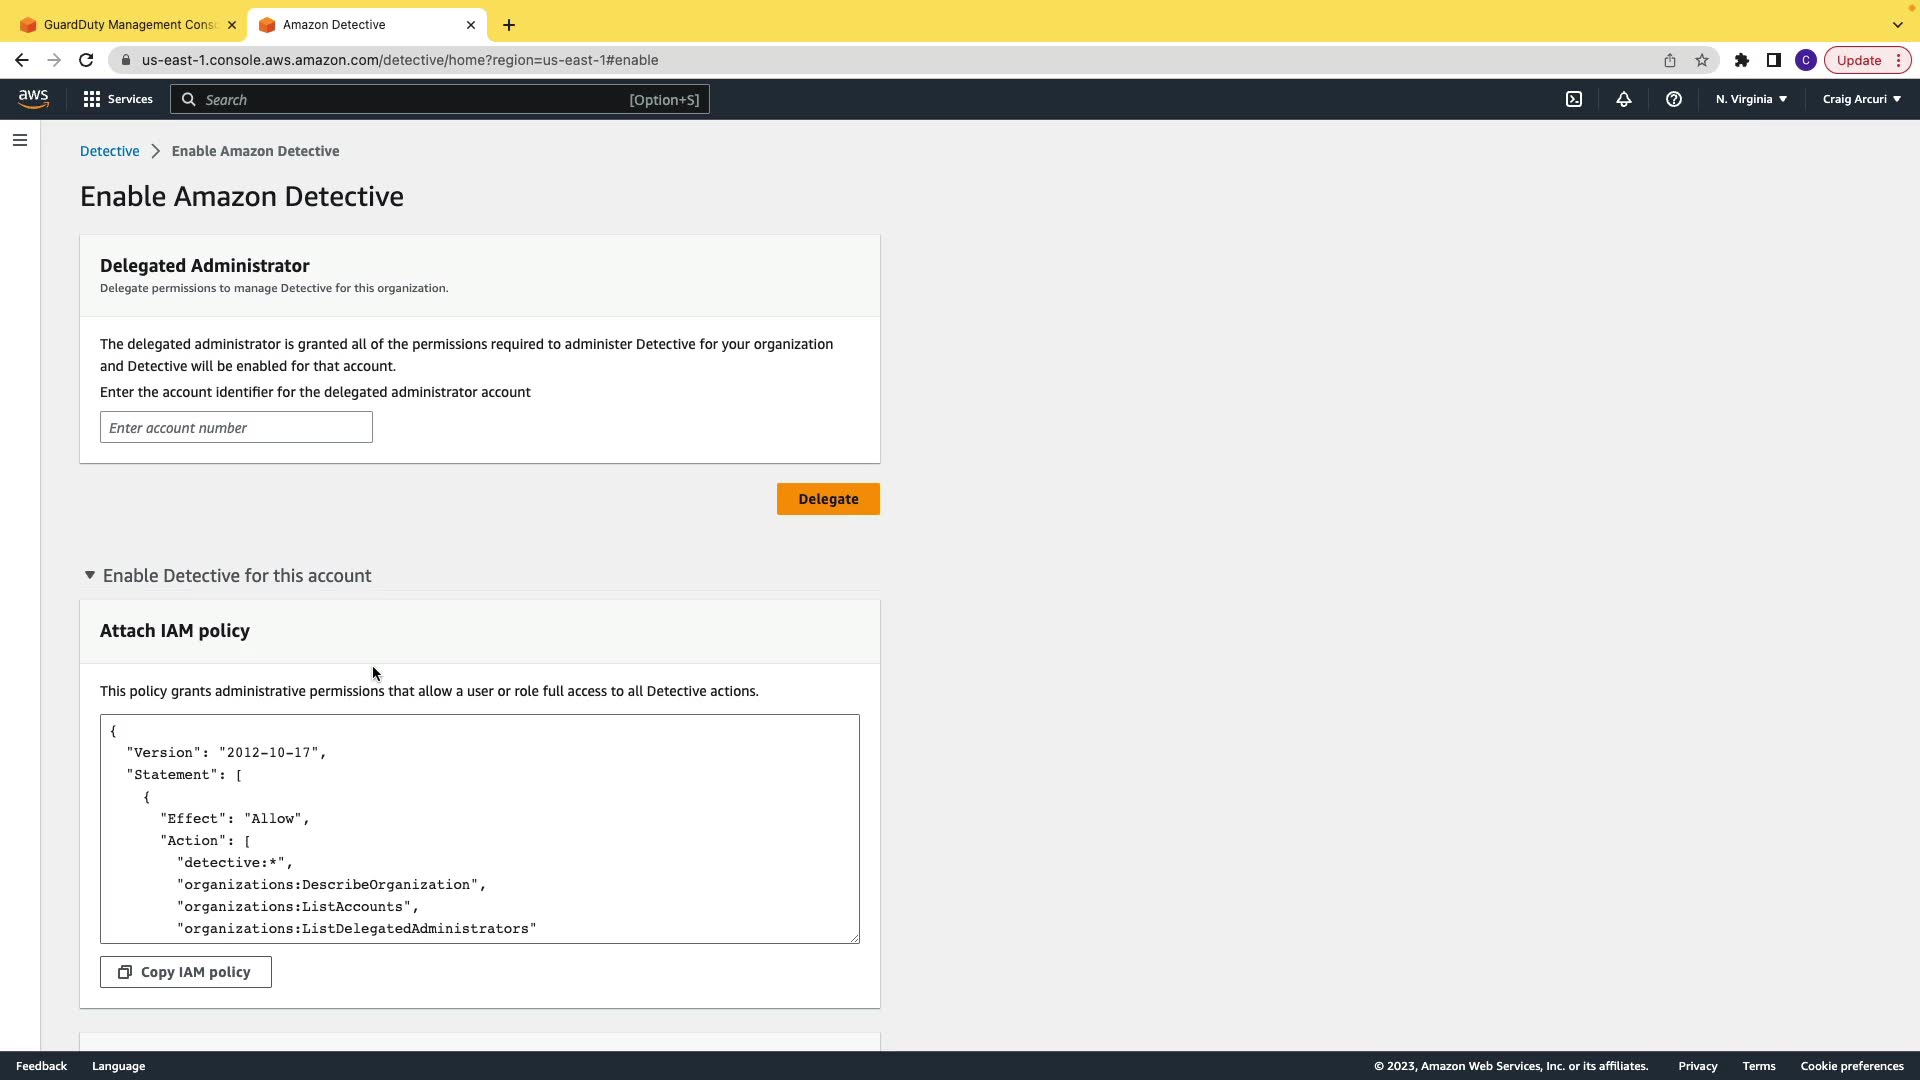Open the N. Virginia region dropdown

1751,99
